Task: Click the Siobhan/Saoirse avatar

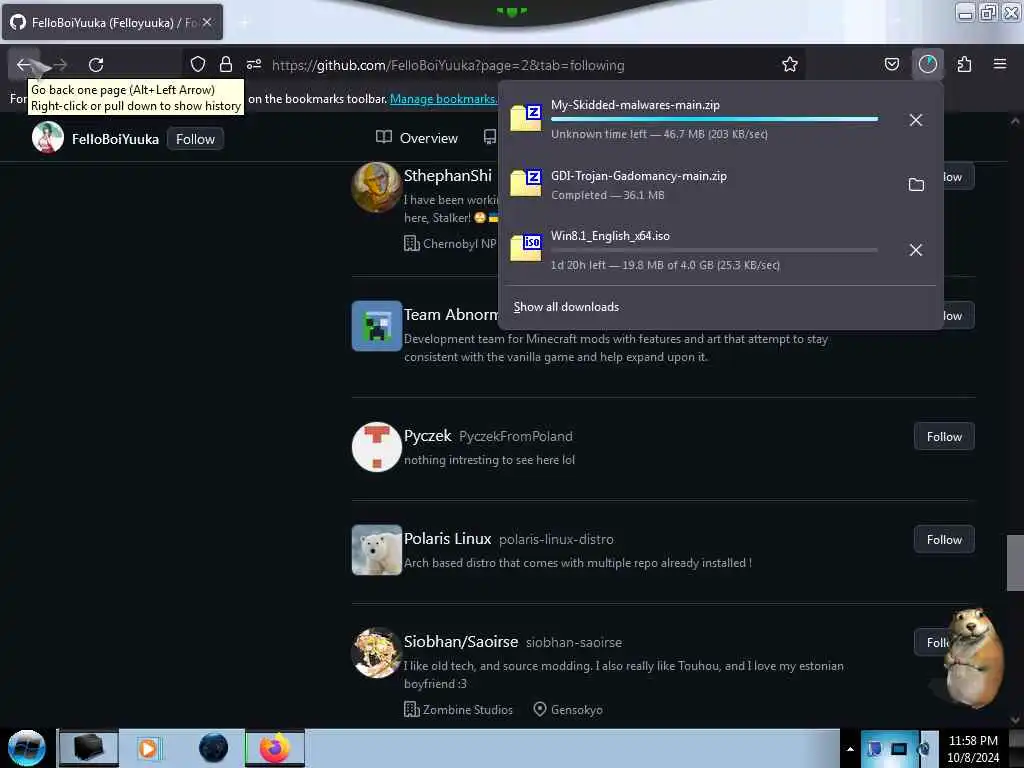Action: pos(376,653)
